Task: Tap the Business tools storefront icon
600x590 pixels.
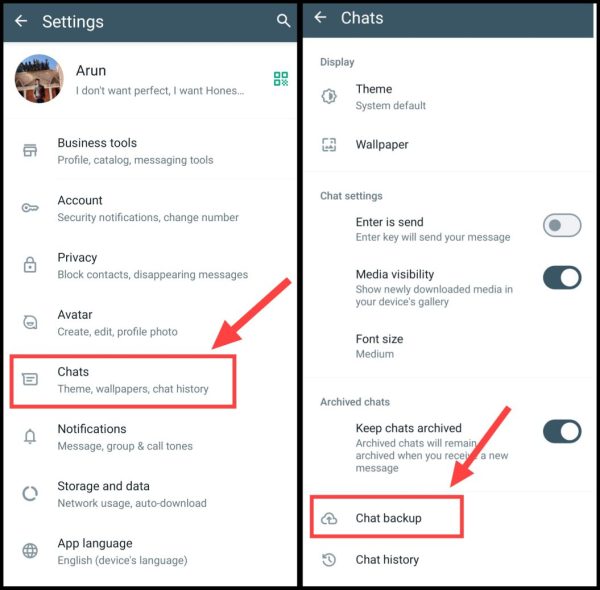Action: (30, 150)
